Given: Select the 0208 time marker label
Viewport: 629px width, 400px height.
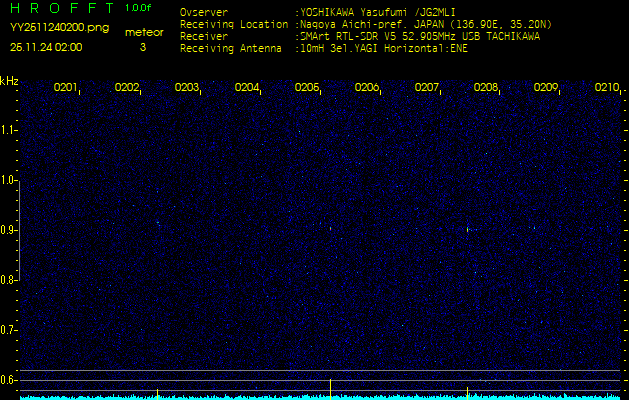Looking at the screenshot, I should tap(486, 87).
